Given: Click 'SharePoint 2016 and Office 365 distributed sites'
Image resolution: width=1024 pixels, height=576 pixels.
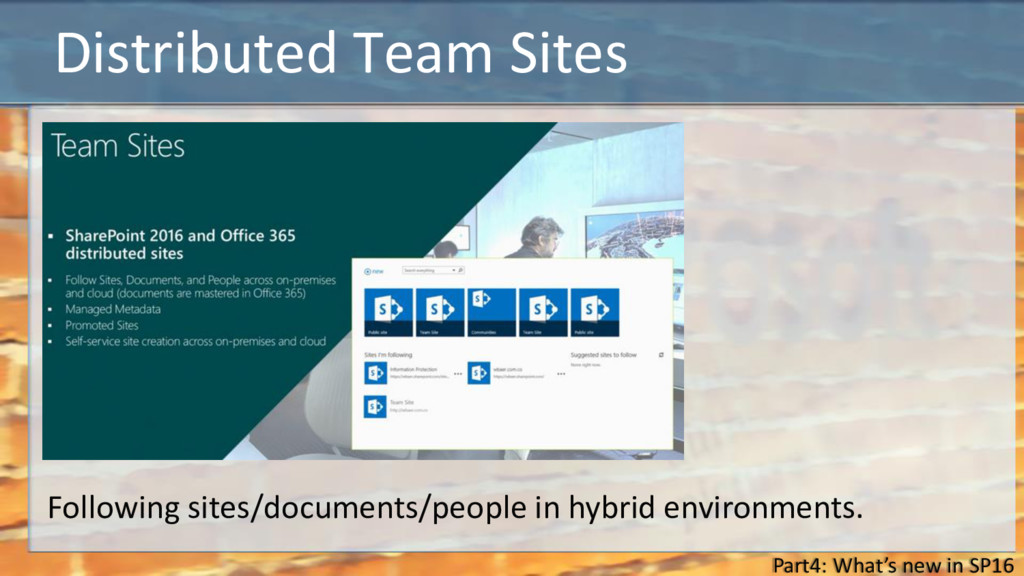Looking at the screenshot, I should click(180, 244).
